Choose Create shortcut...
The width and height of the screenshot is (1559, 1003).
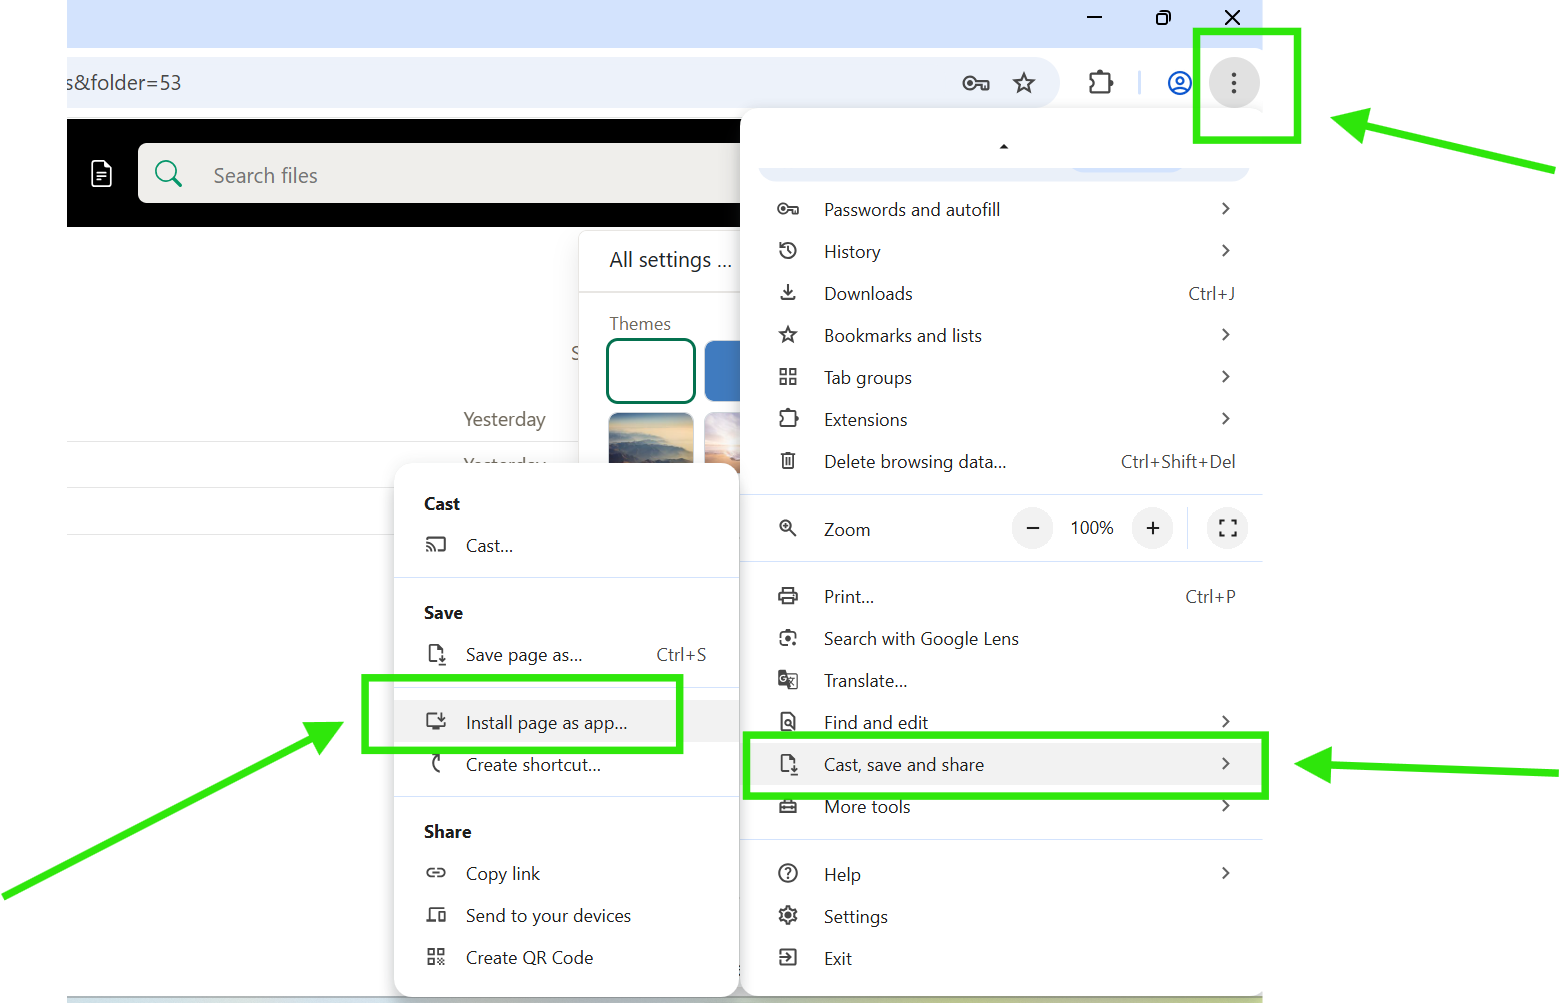(x=566, y=764)
